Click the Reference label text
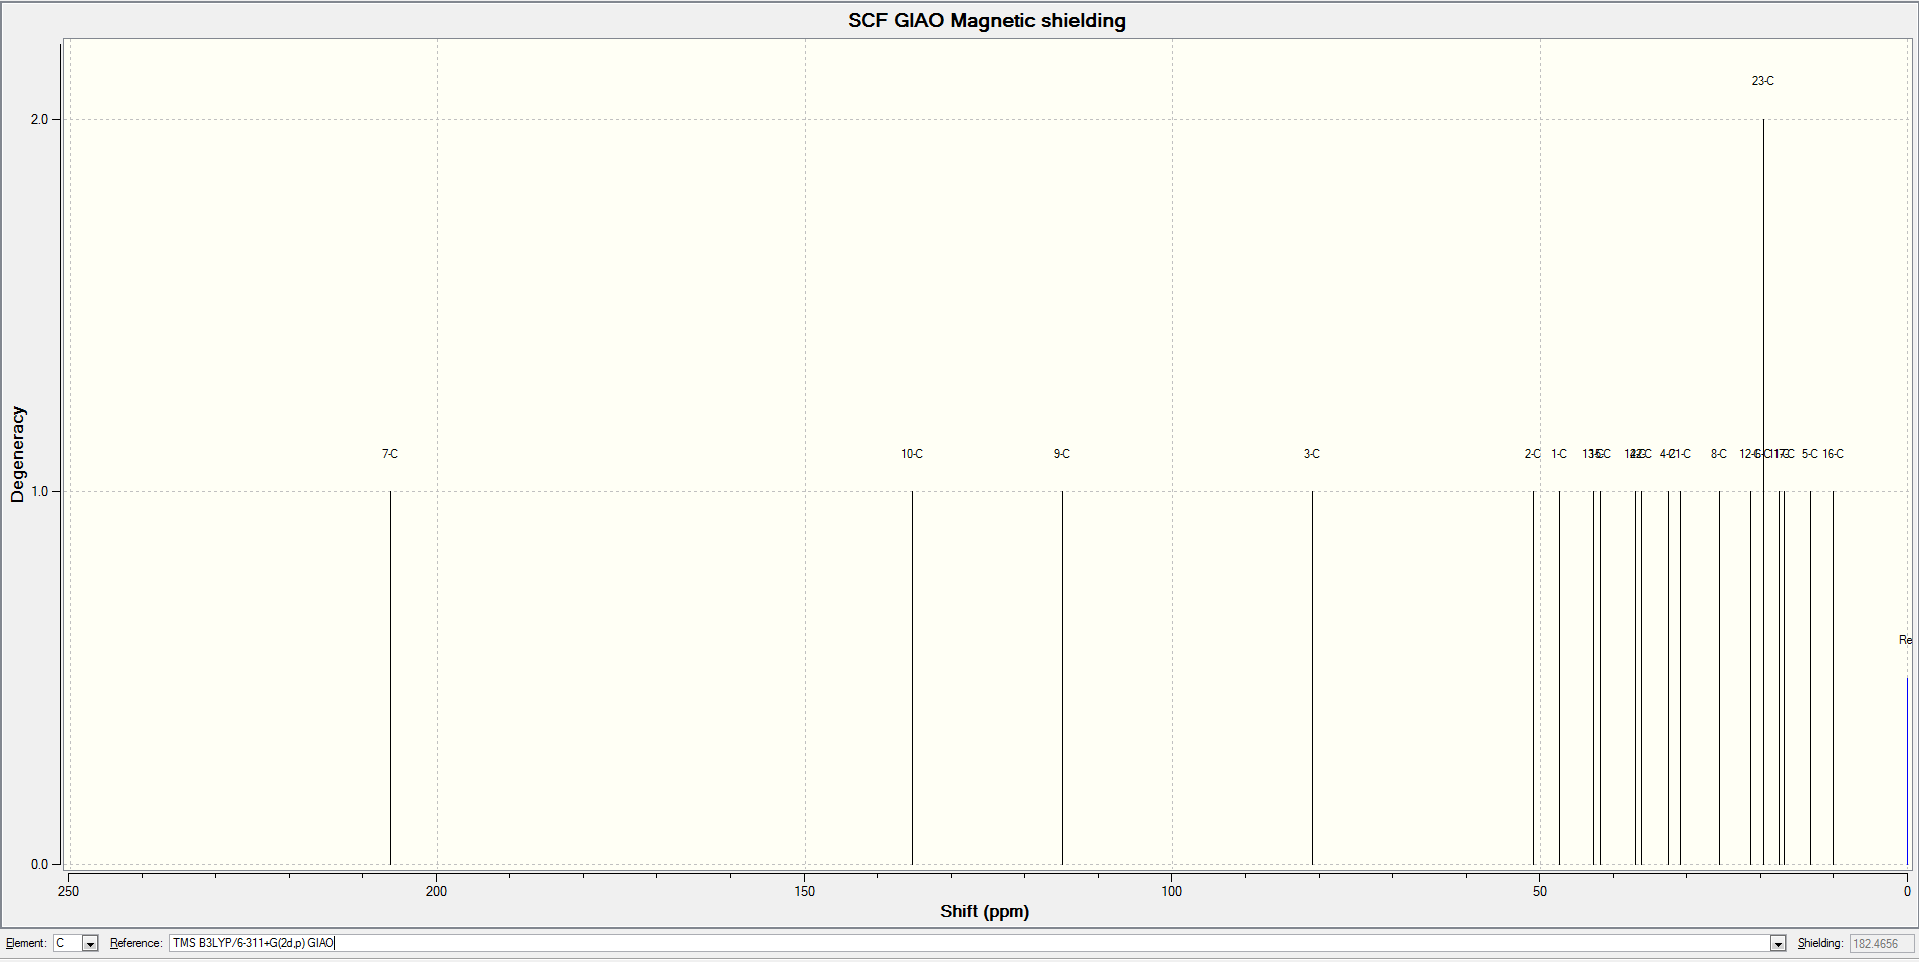This screenshot has height=962, width=1919. click(x=136, y=943)
